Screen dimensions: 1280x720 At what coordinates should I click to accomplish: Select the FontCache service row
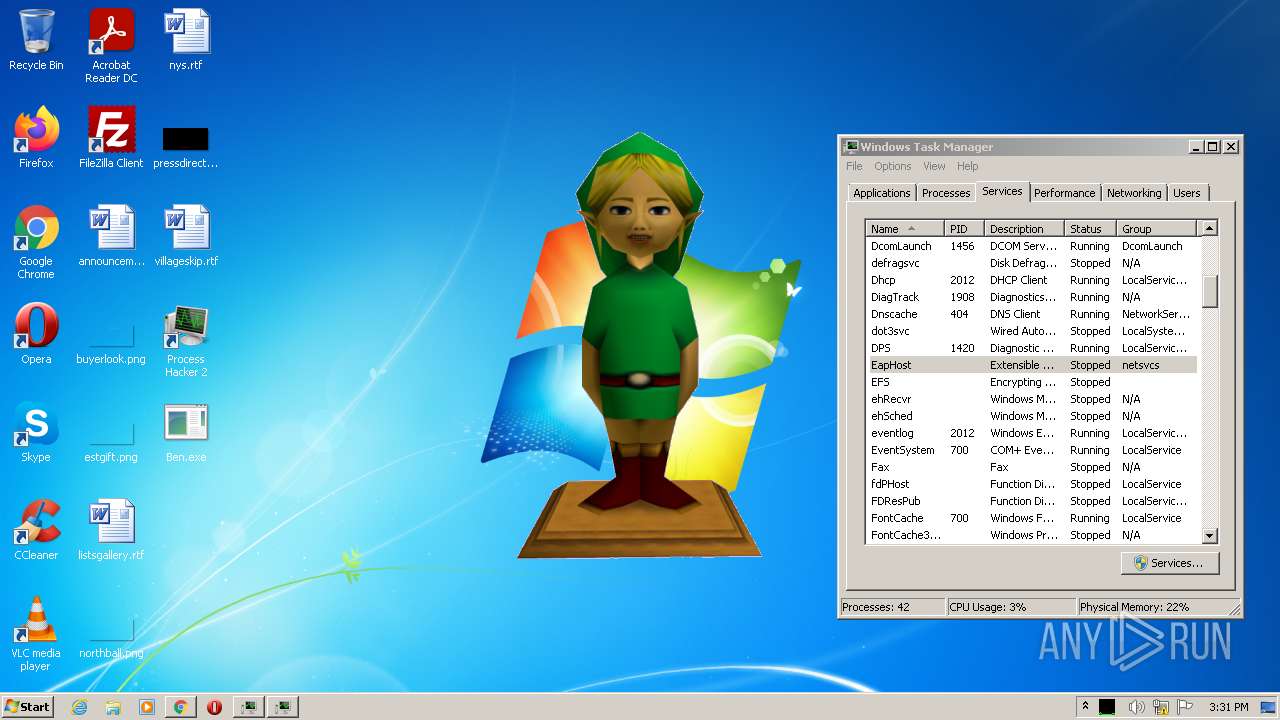[1031, 518]
